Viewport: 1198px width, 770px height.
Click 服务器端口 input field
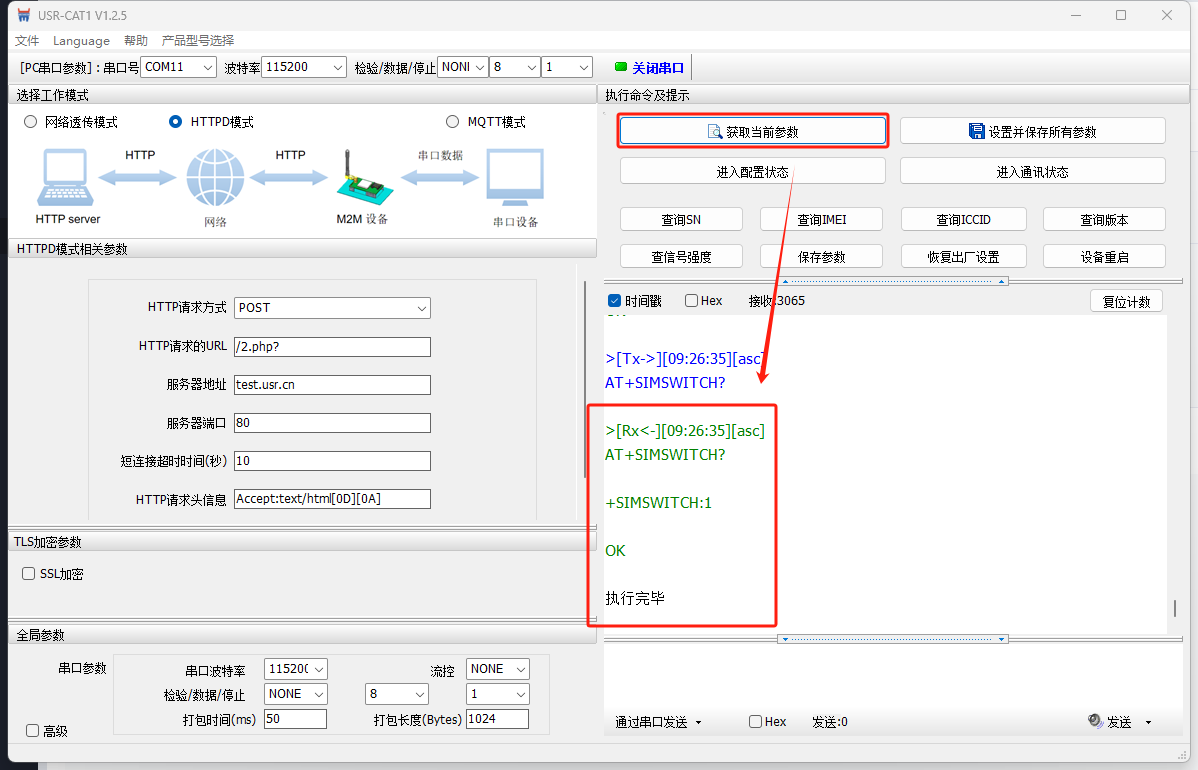pyautogui.click(x=332, y=422)
